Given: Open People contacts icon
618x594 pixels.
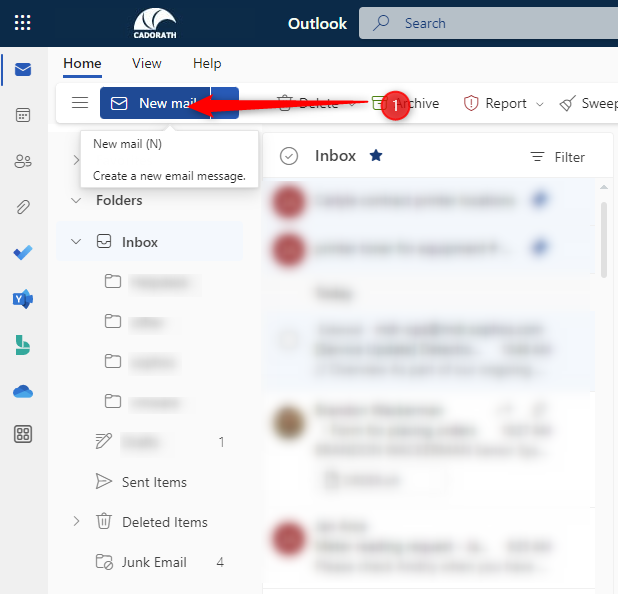Looking at the screenshot, I should (23, 161).
